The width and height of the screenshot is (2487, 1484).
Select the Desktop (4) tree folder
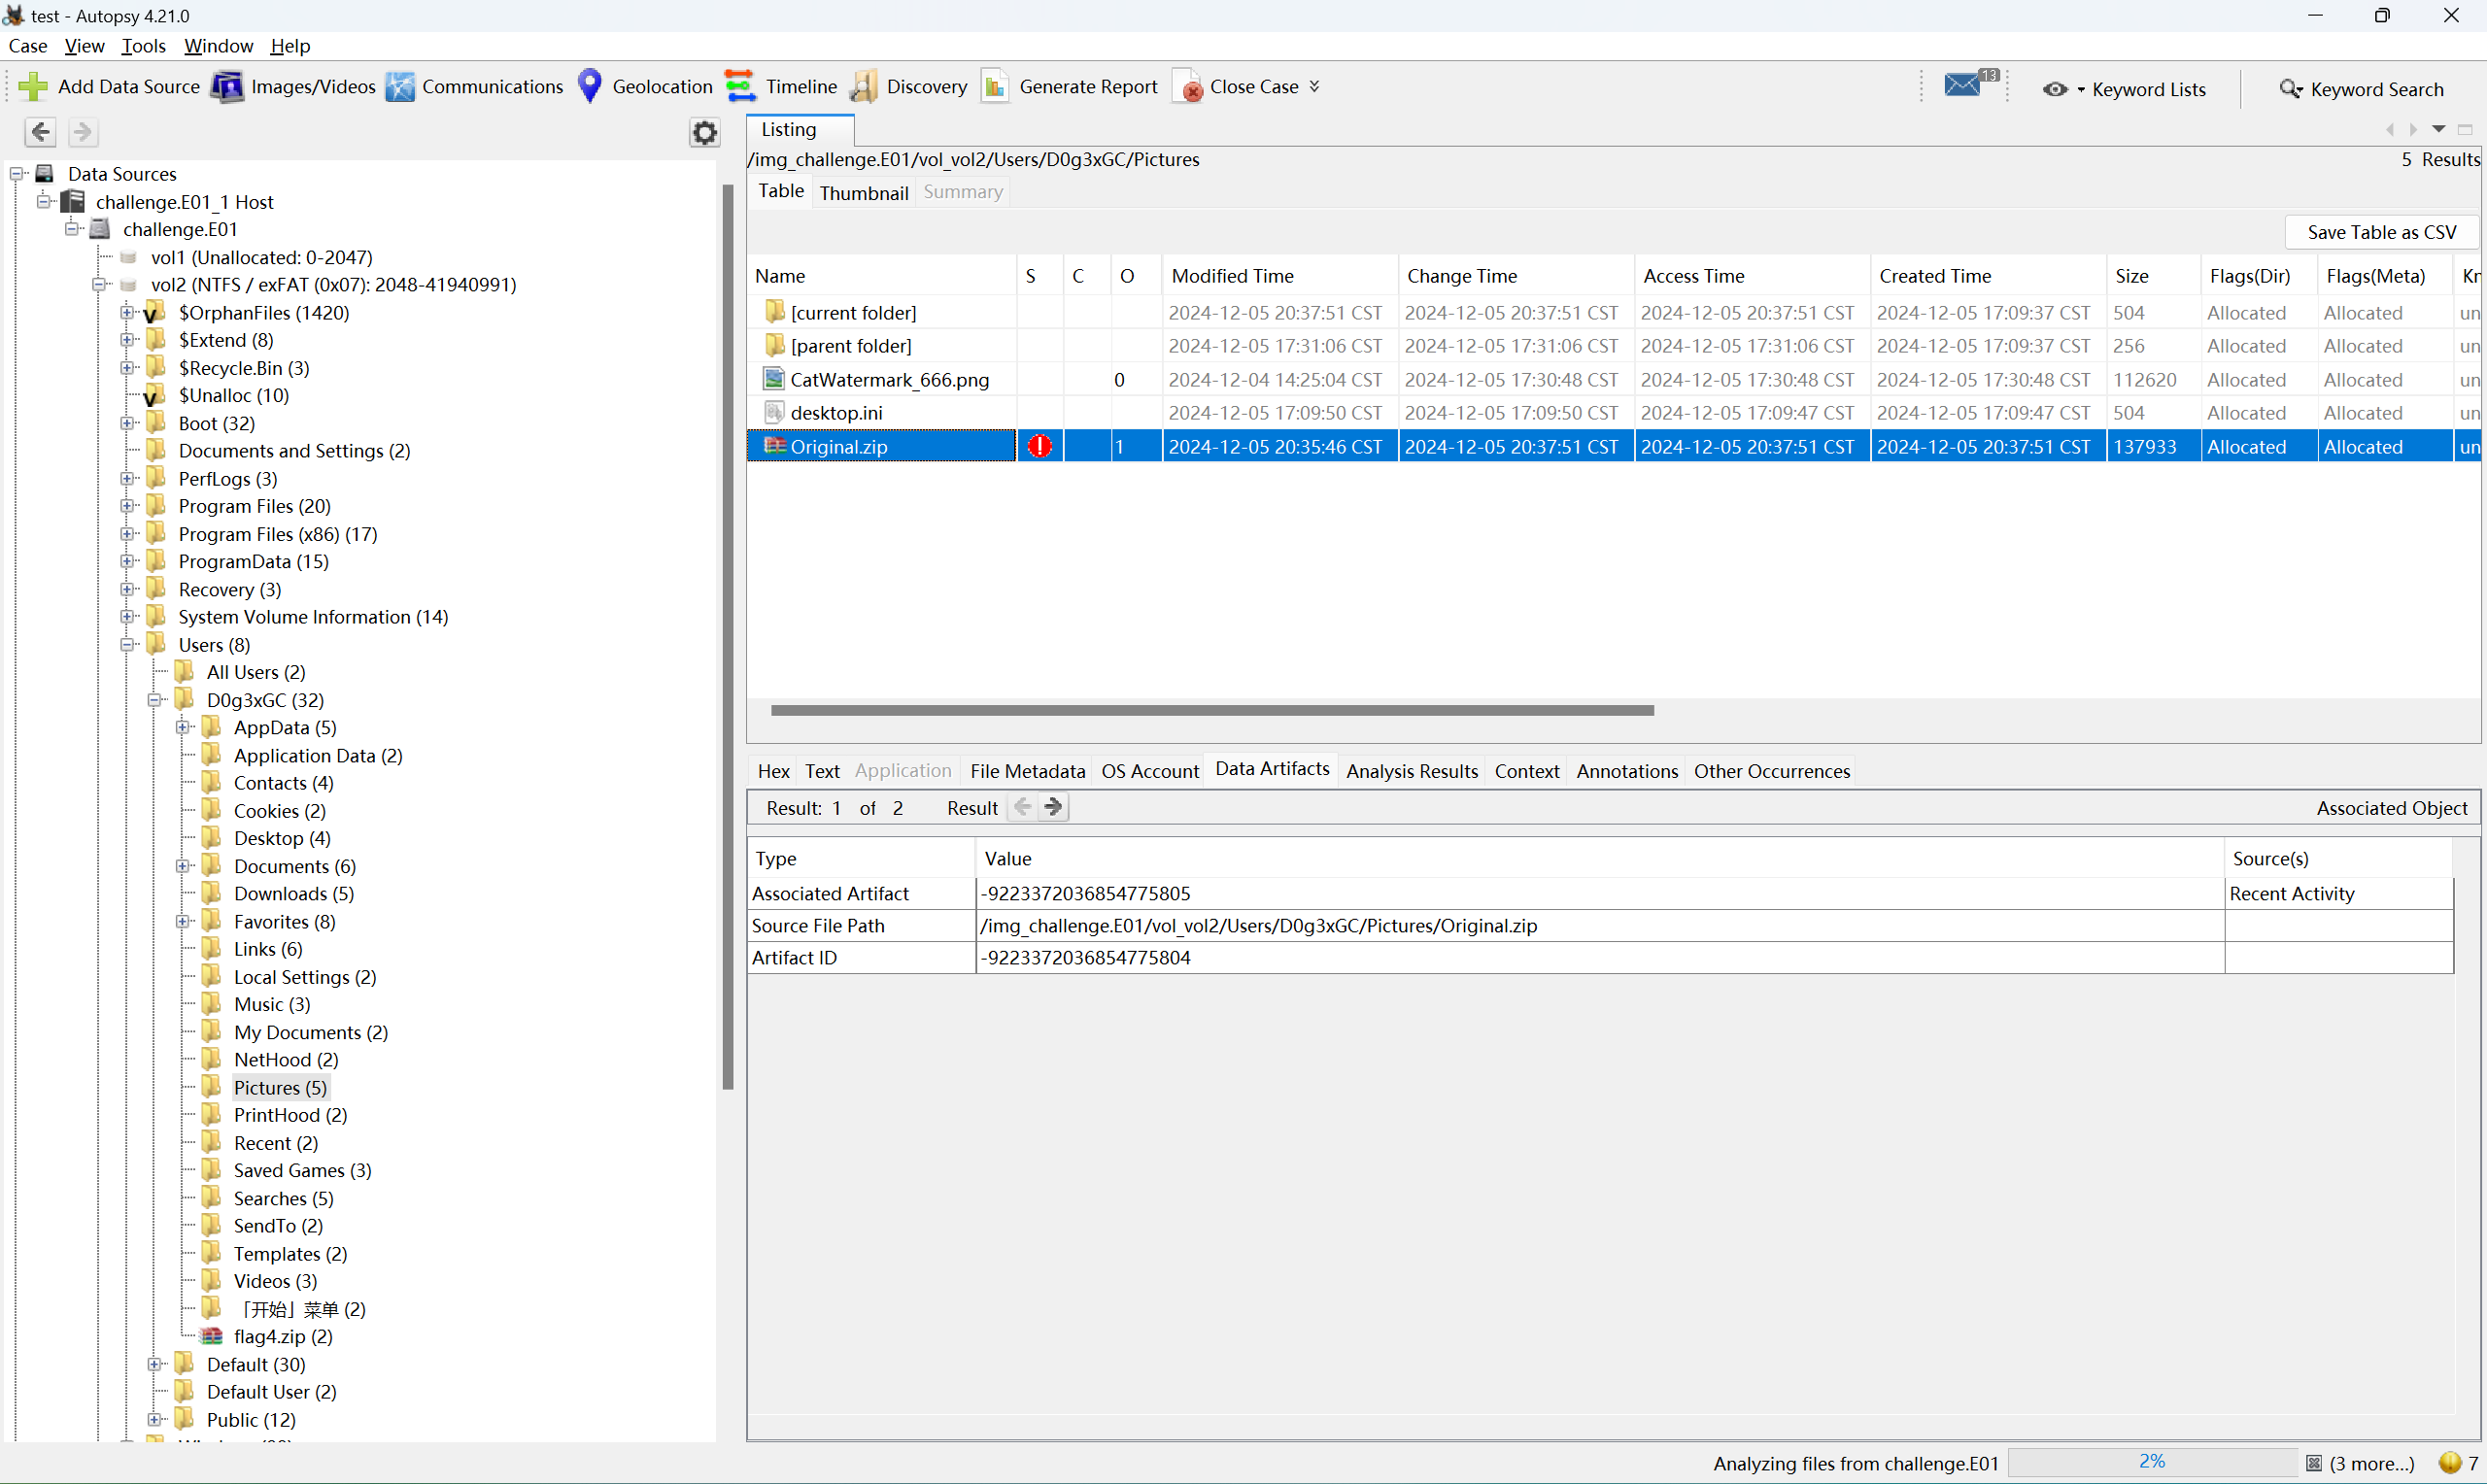282,838
